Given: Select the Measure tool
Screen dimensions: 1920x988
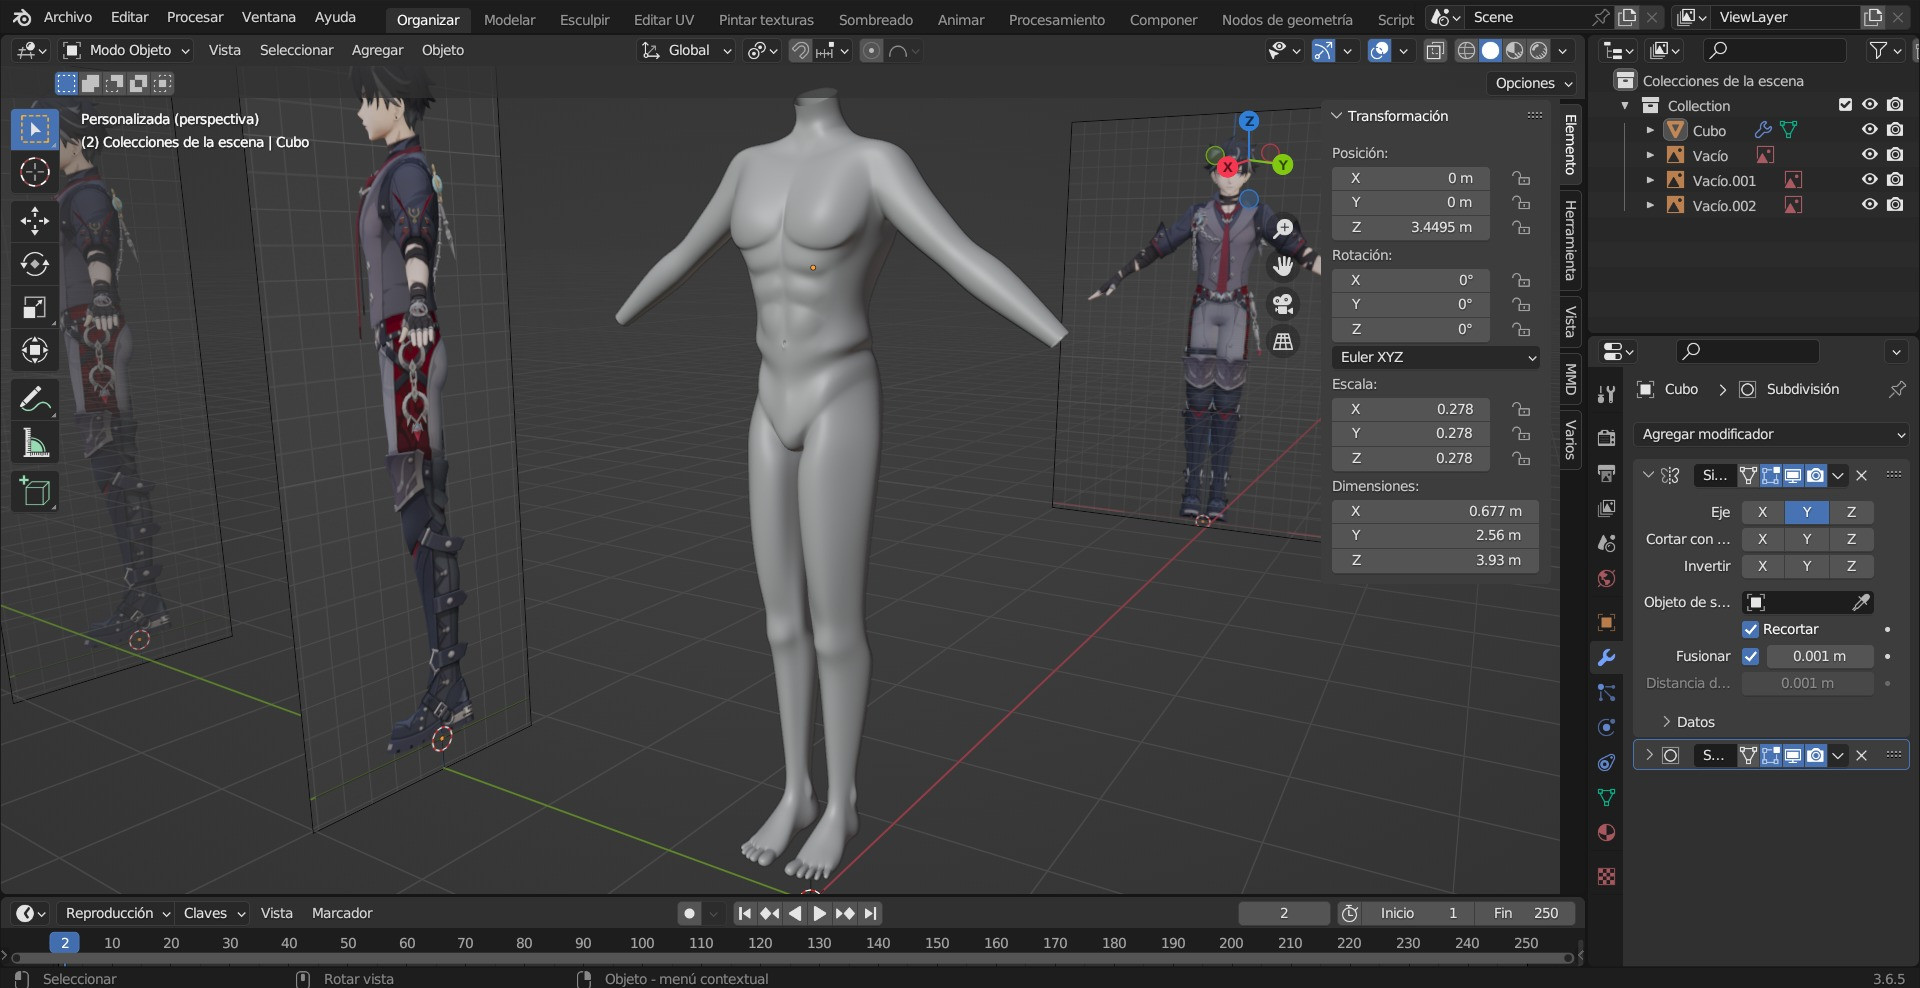Looking at the screenshot, I should (35, 443).
